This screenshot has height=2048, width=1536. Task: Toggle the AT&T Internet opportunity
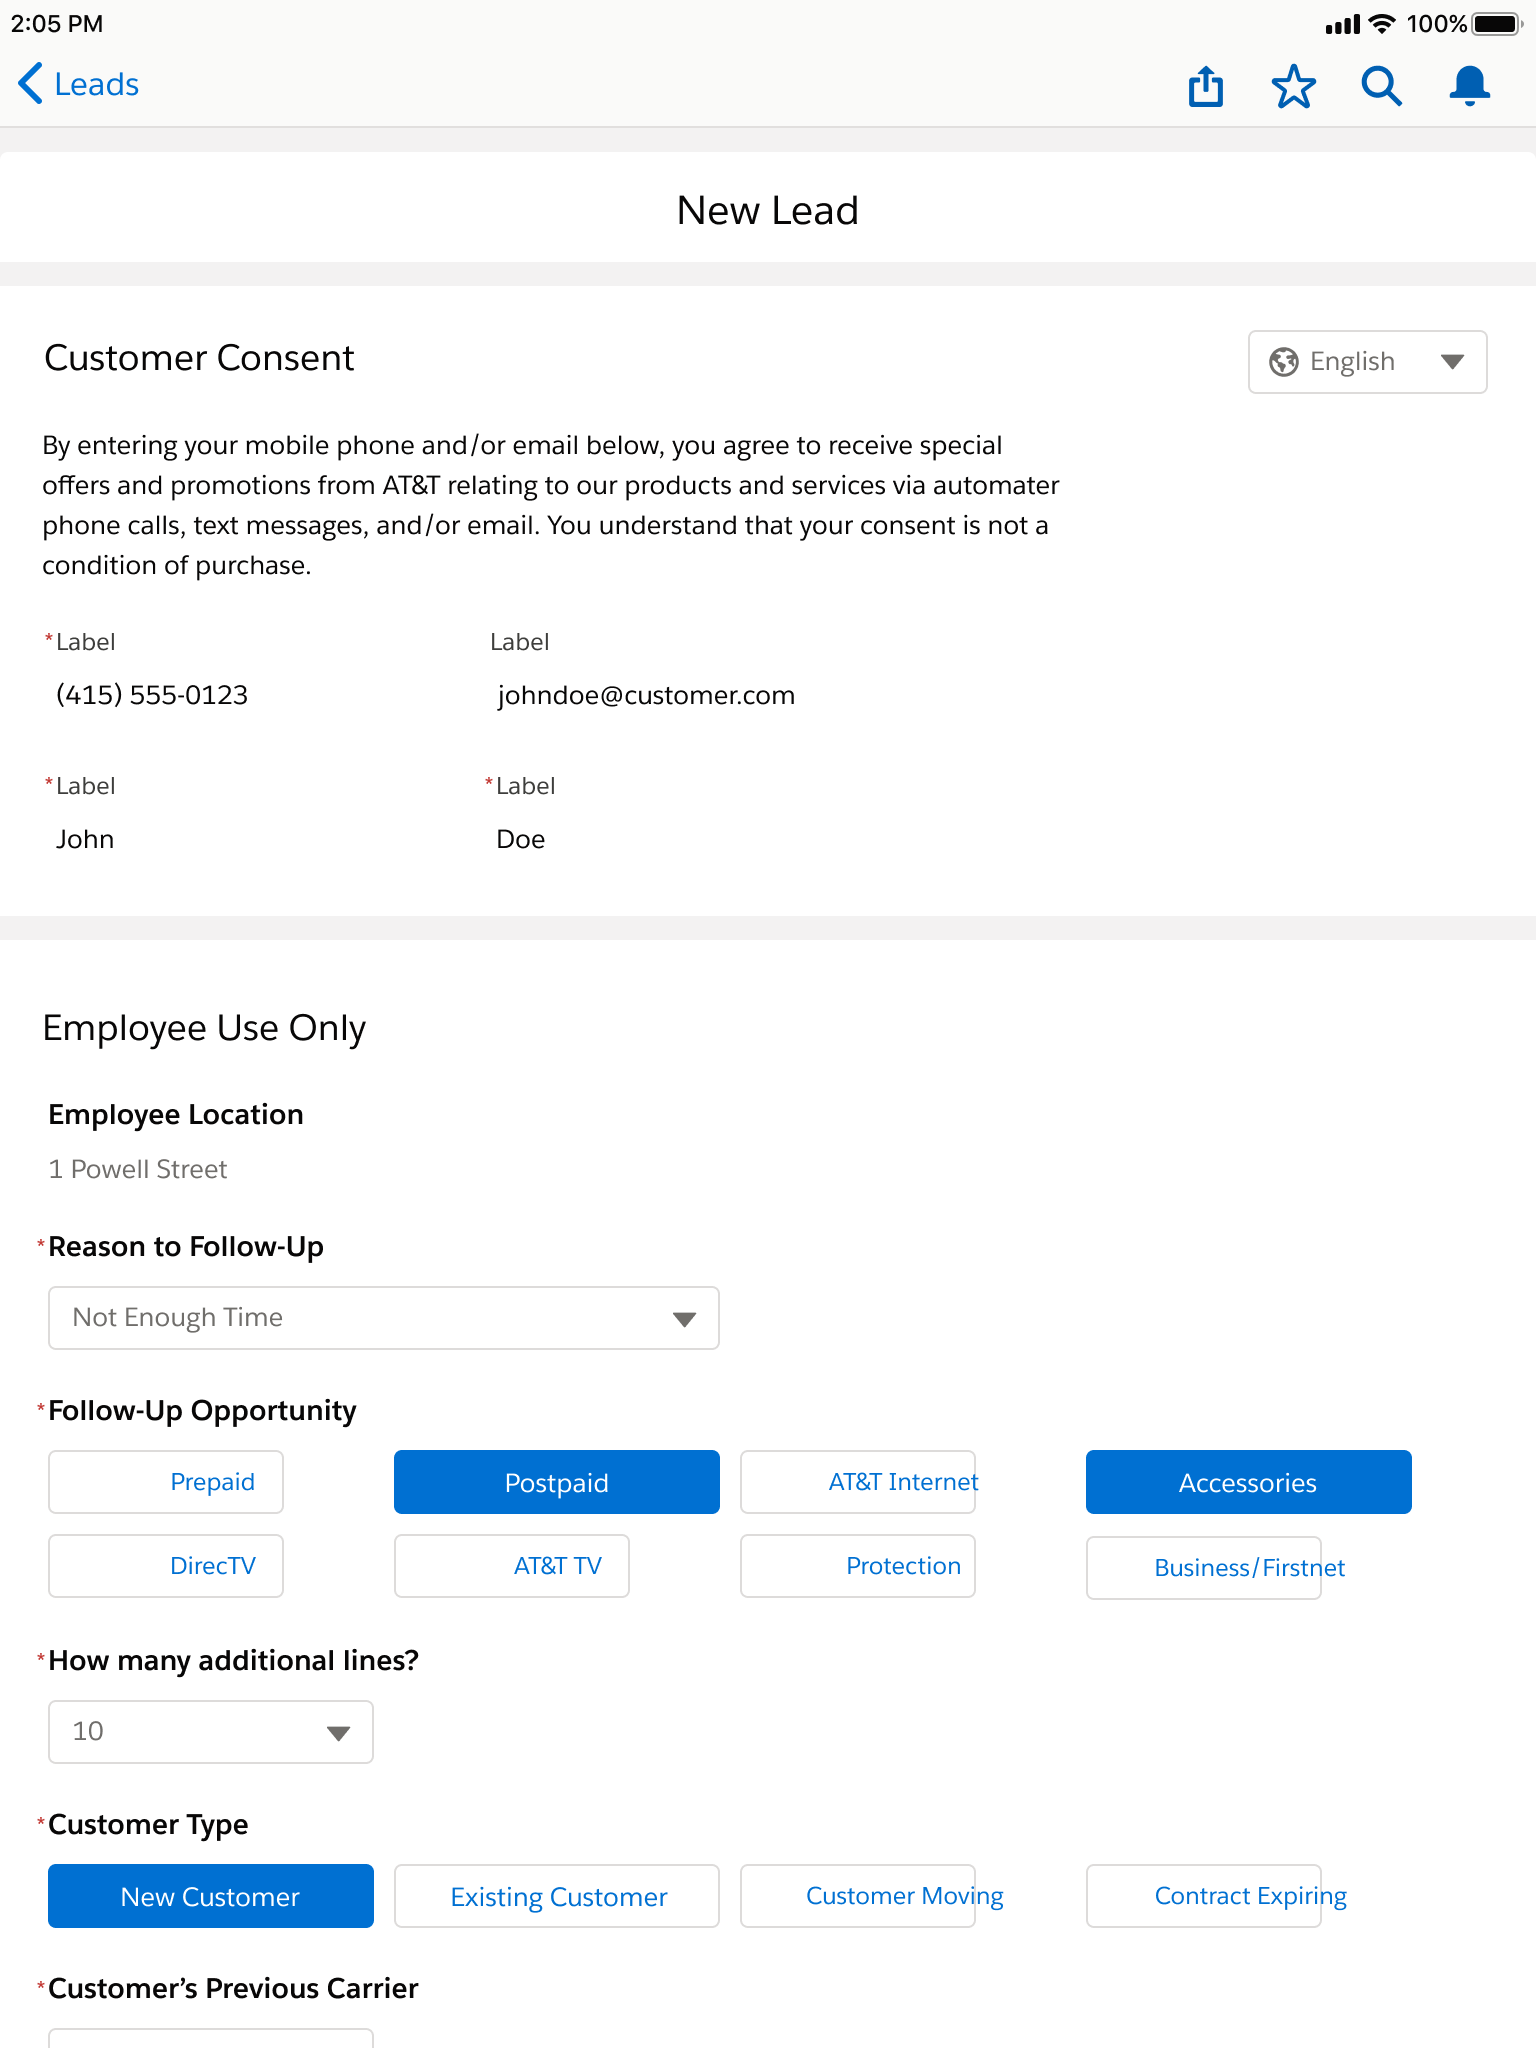(x=858, y=1482)
